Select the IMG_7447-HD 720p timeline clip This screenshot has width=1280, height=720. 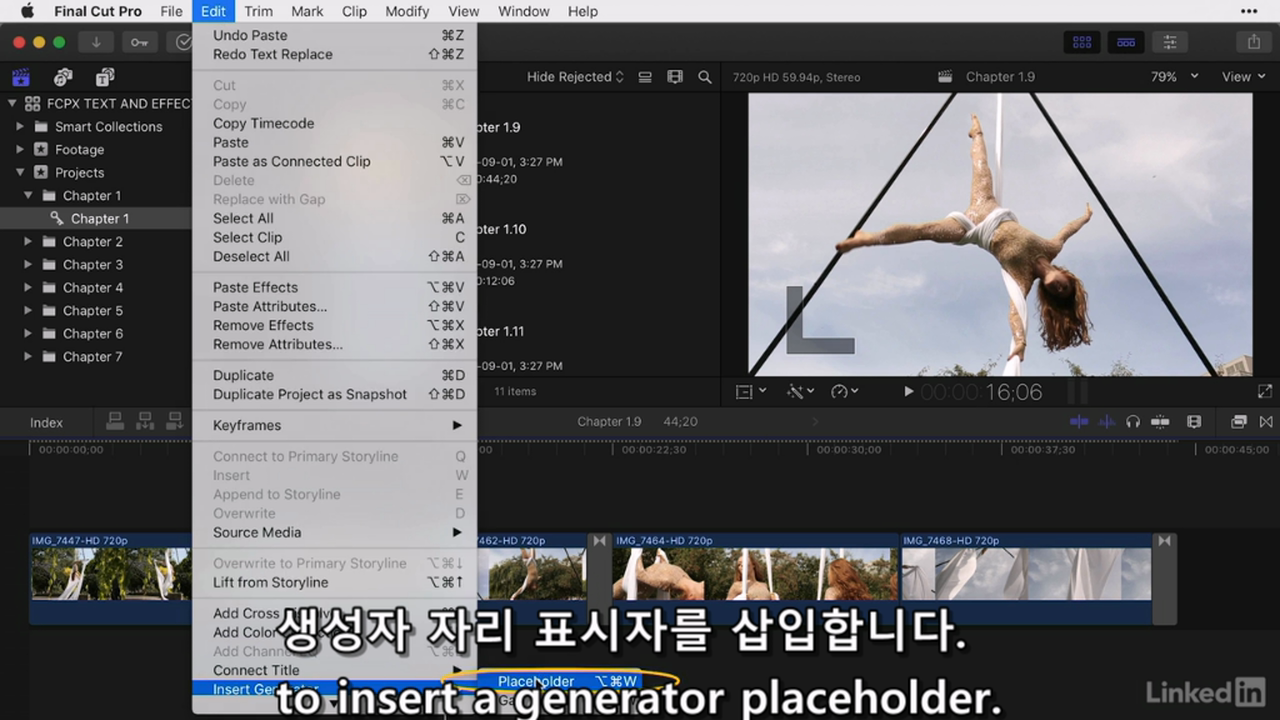pyautogui.click(x=110, y=579)
